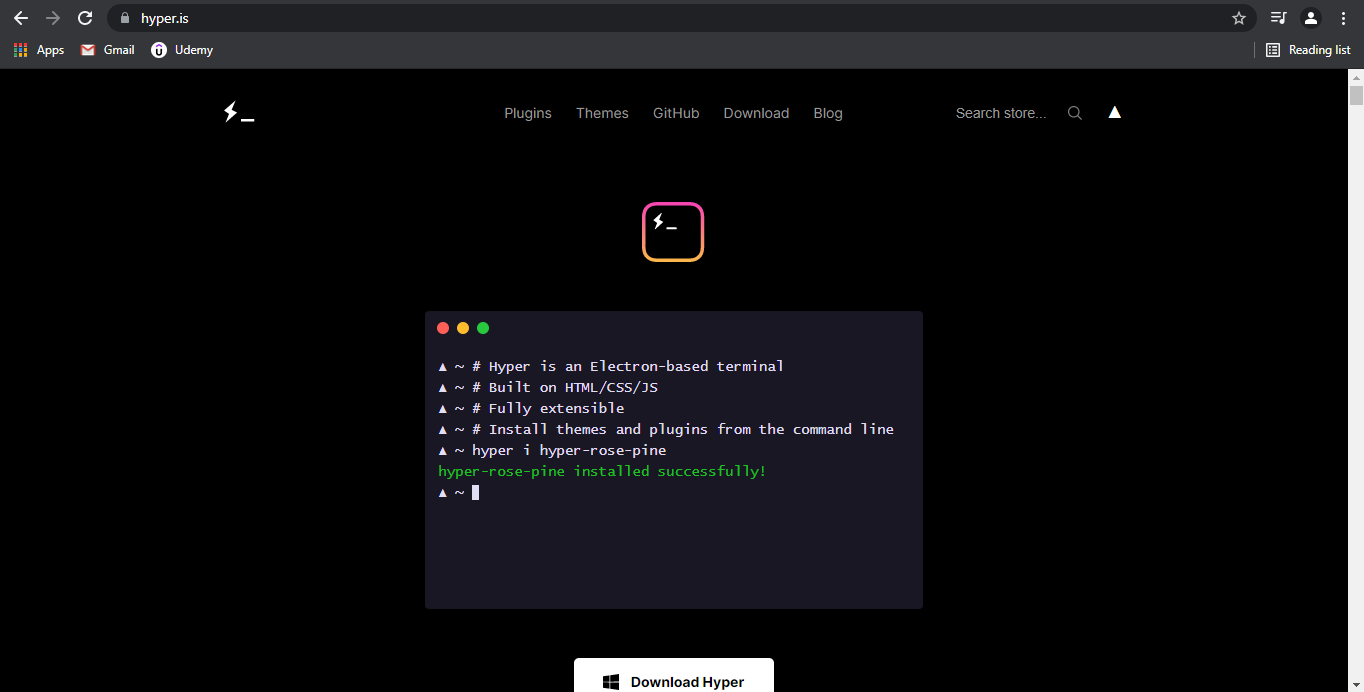The width and height of the screenshot is (1364, 692).
Task: Click the green dot in terminal window
Action: (x=483, y=328)
